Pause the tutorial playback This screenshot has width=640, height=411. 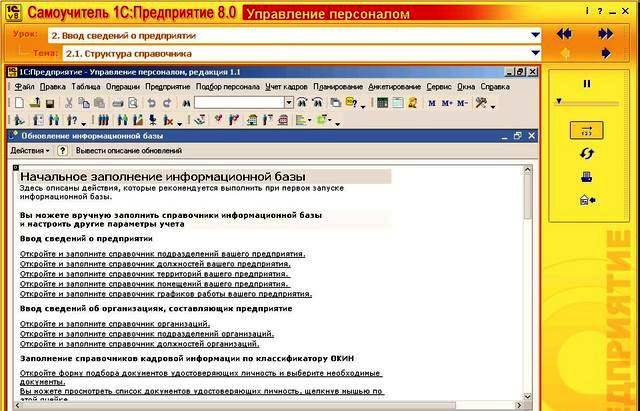point(587,84)
